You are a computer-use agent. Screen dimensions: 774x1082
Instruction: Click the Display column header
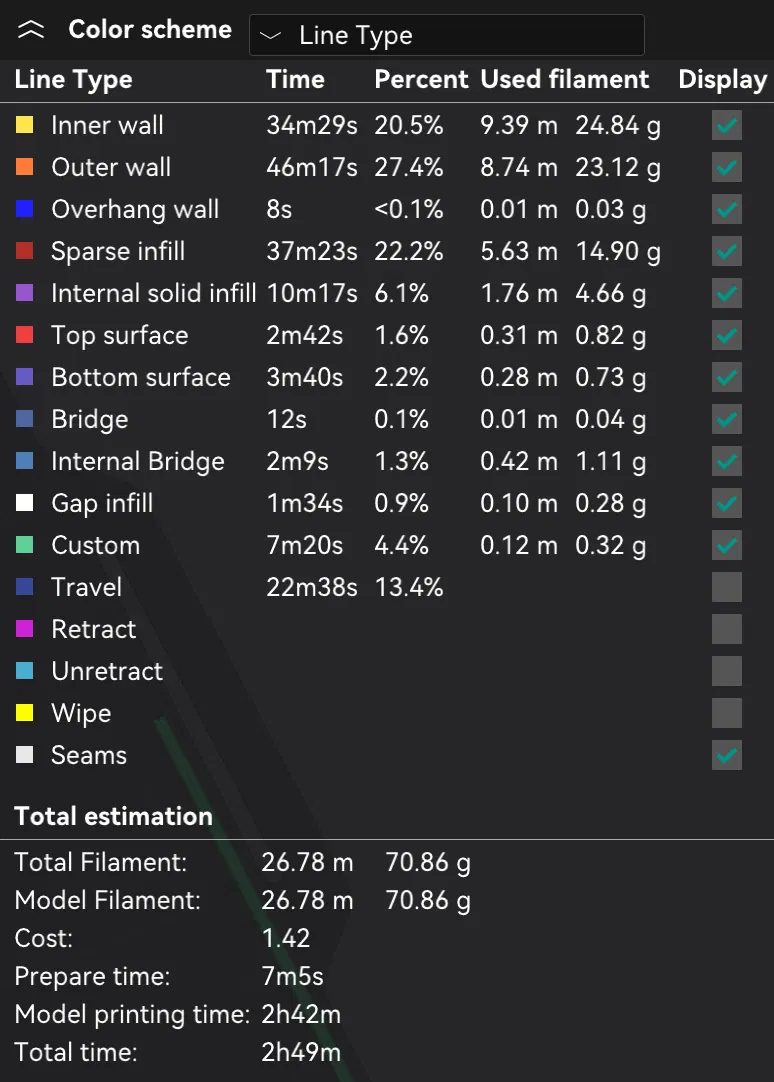(x=722, y=80)
